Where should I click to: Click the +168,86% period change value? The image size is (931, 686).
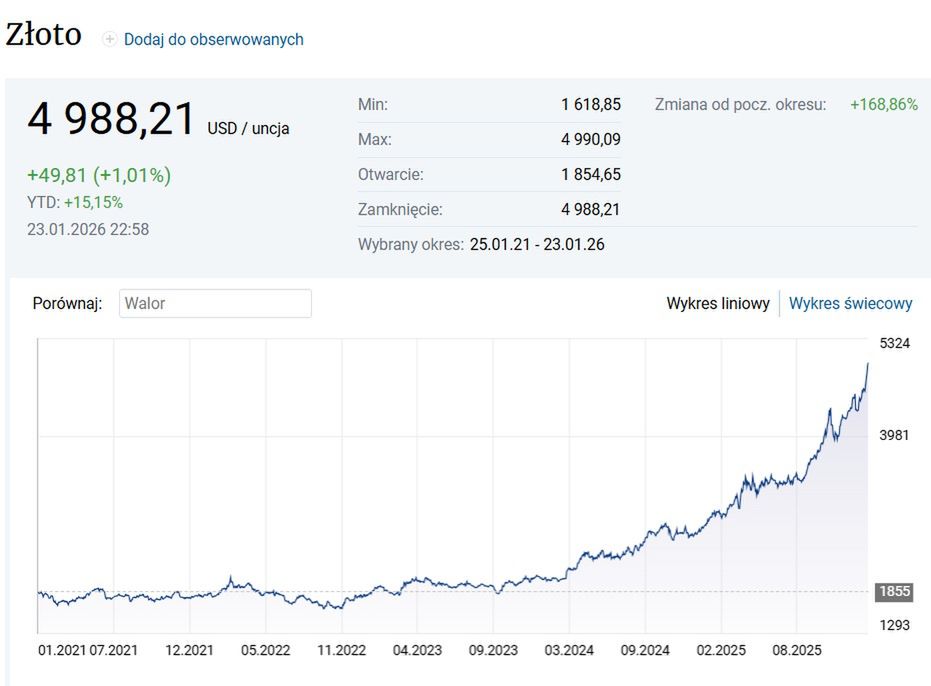coord(883,104)
